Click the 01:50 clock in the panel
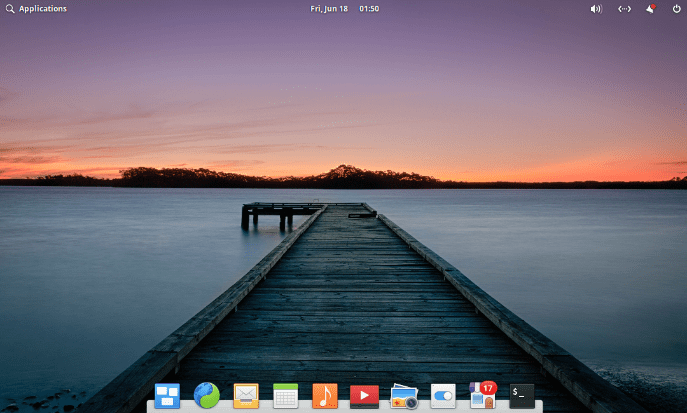Screen dimensions: 687x413 369,9
